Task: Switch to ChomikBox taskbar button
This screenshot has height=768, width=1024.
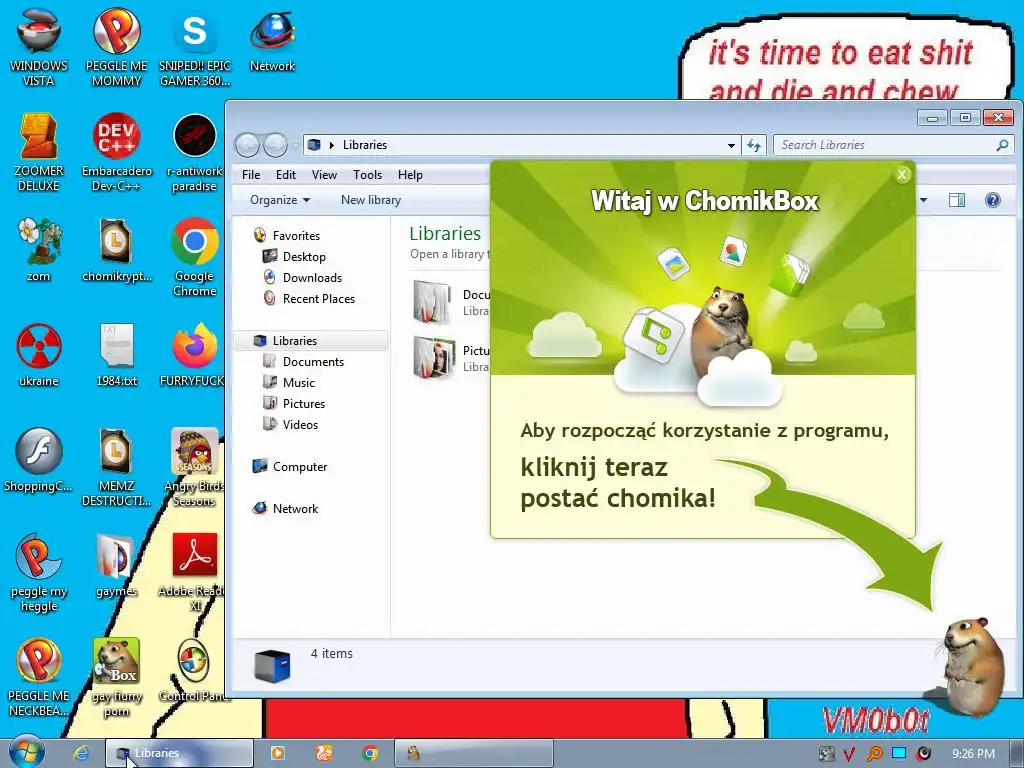Action: (x=474, y=753)
